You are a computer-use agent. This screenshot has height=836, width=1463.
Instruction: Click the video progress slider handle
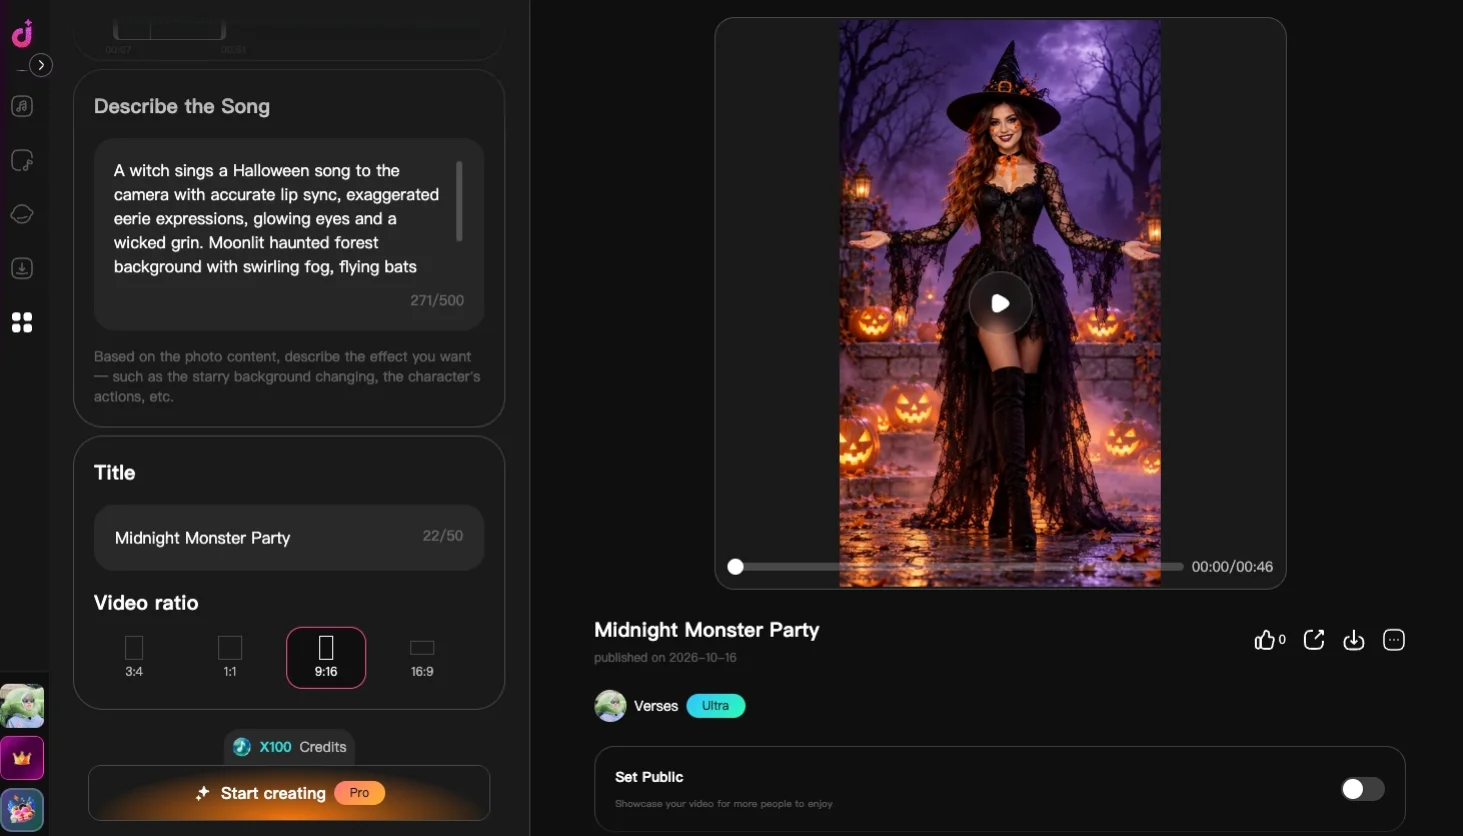(x=736, y=567)
